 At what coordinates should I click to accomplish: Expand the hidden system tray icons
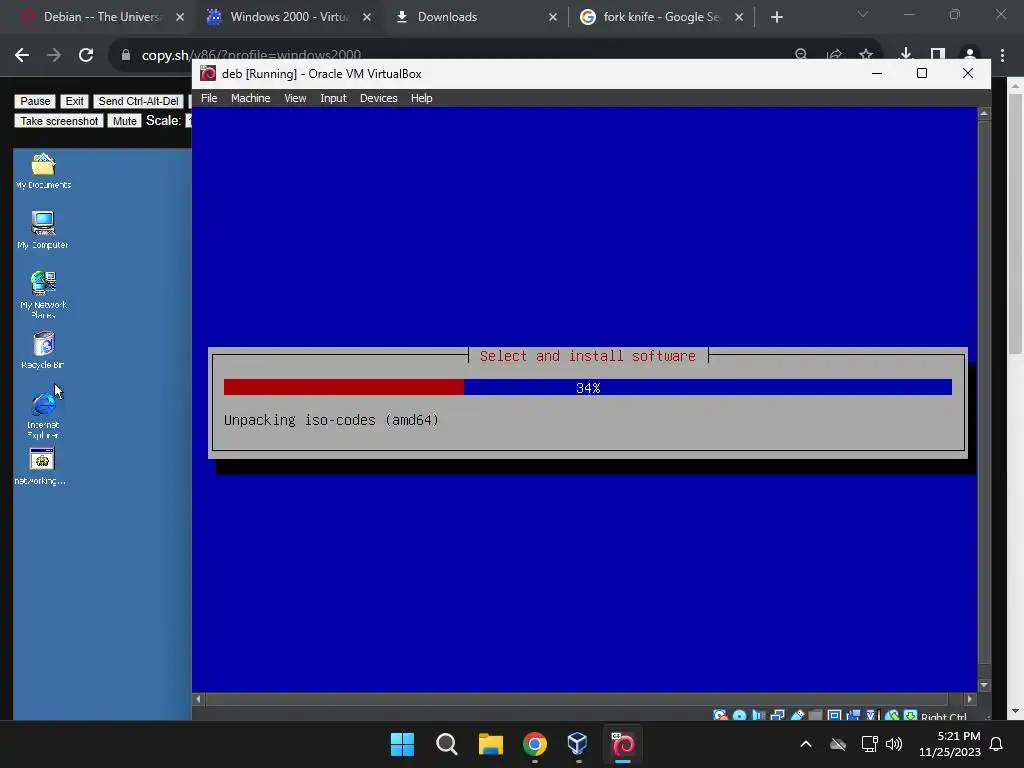point(806,744)
